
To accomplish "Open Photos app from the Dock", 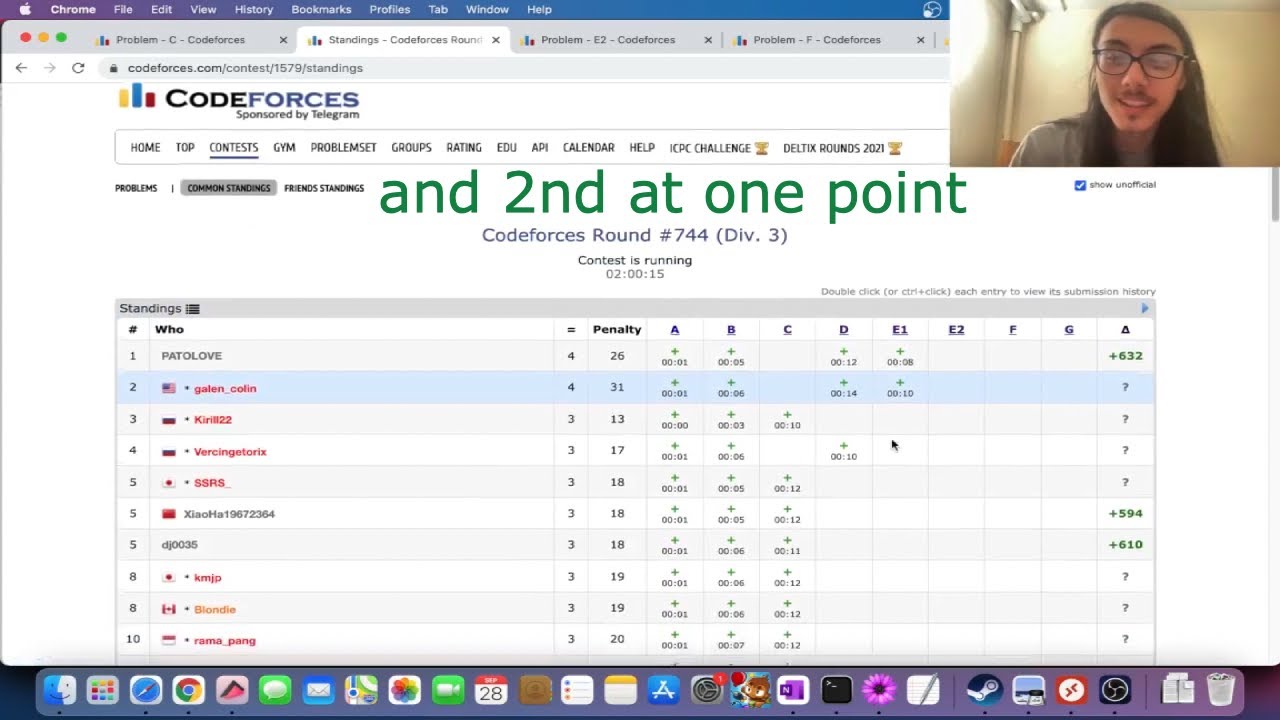I will coord(405,690).
